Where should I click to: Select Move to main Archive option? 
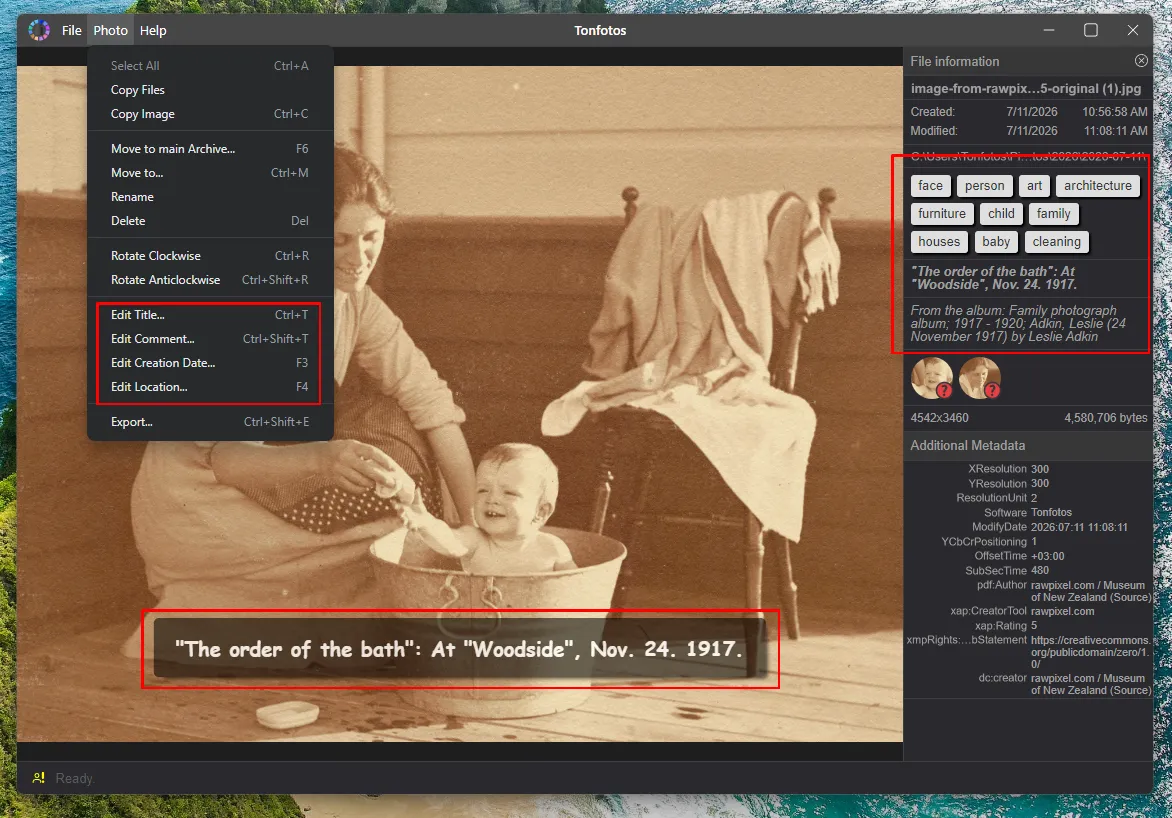(209, 149)
